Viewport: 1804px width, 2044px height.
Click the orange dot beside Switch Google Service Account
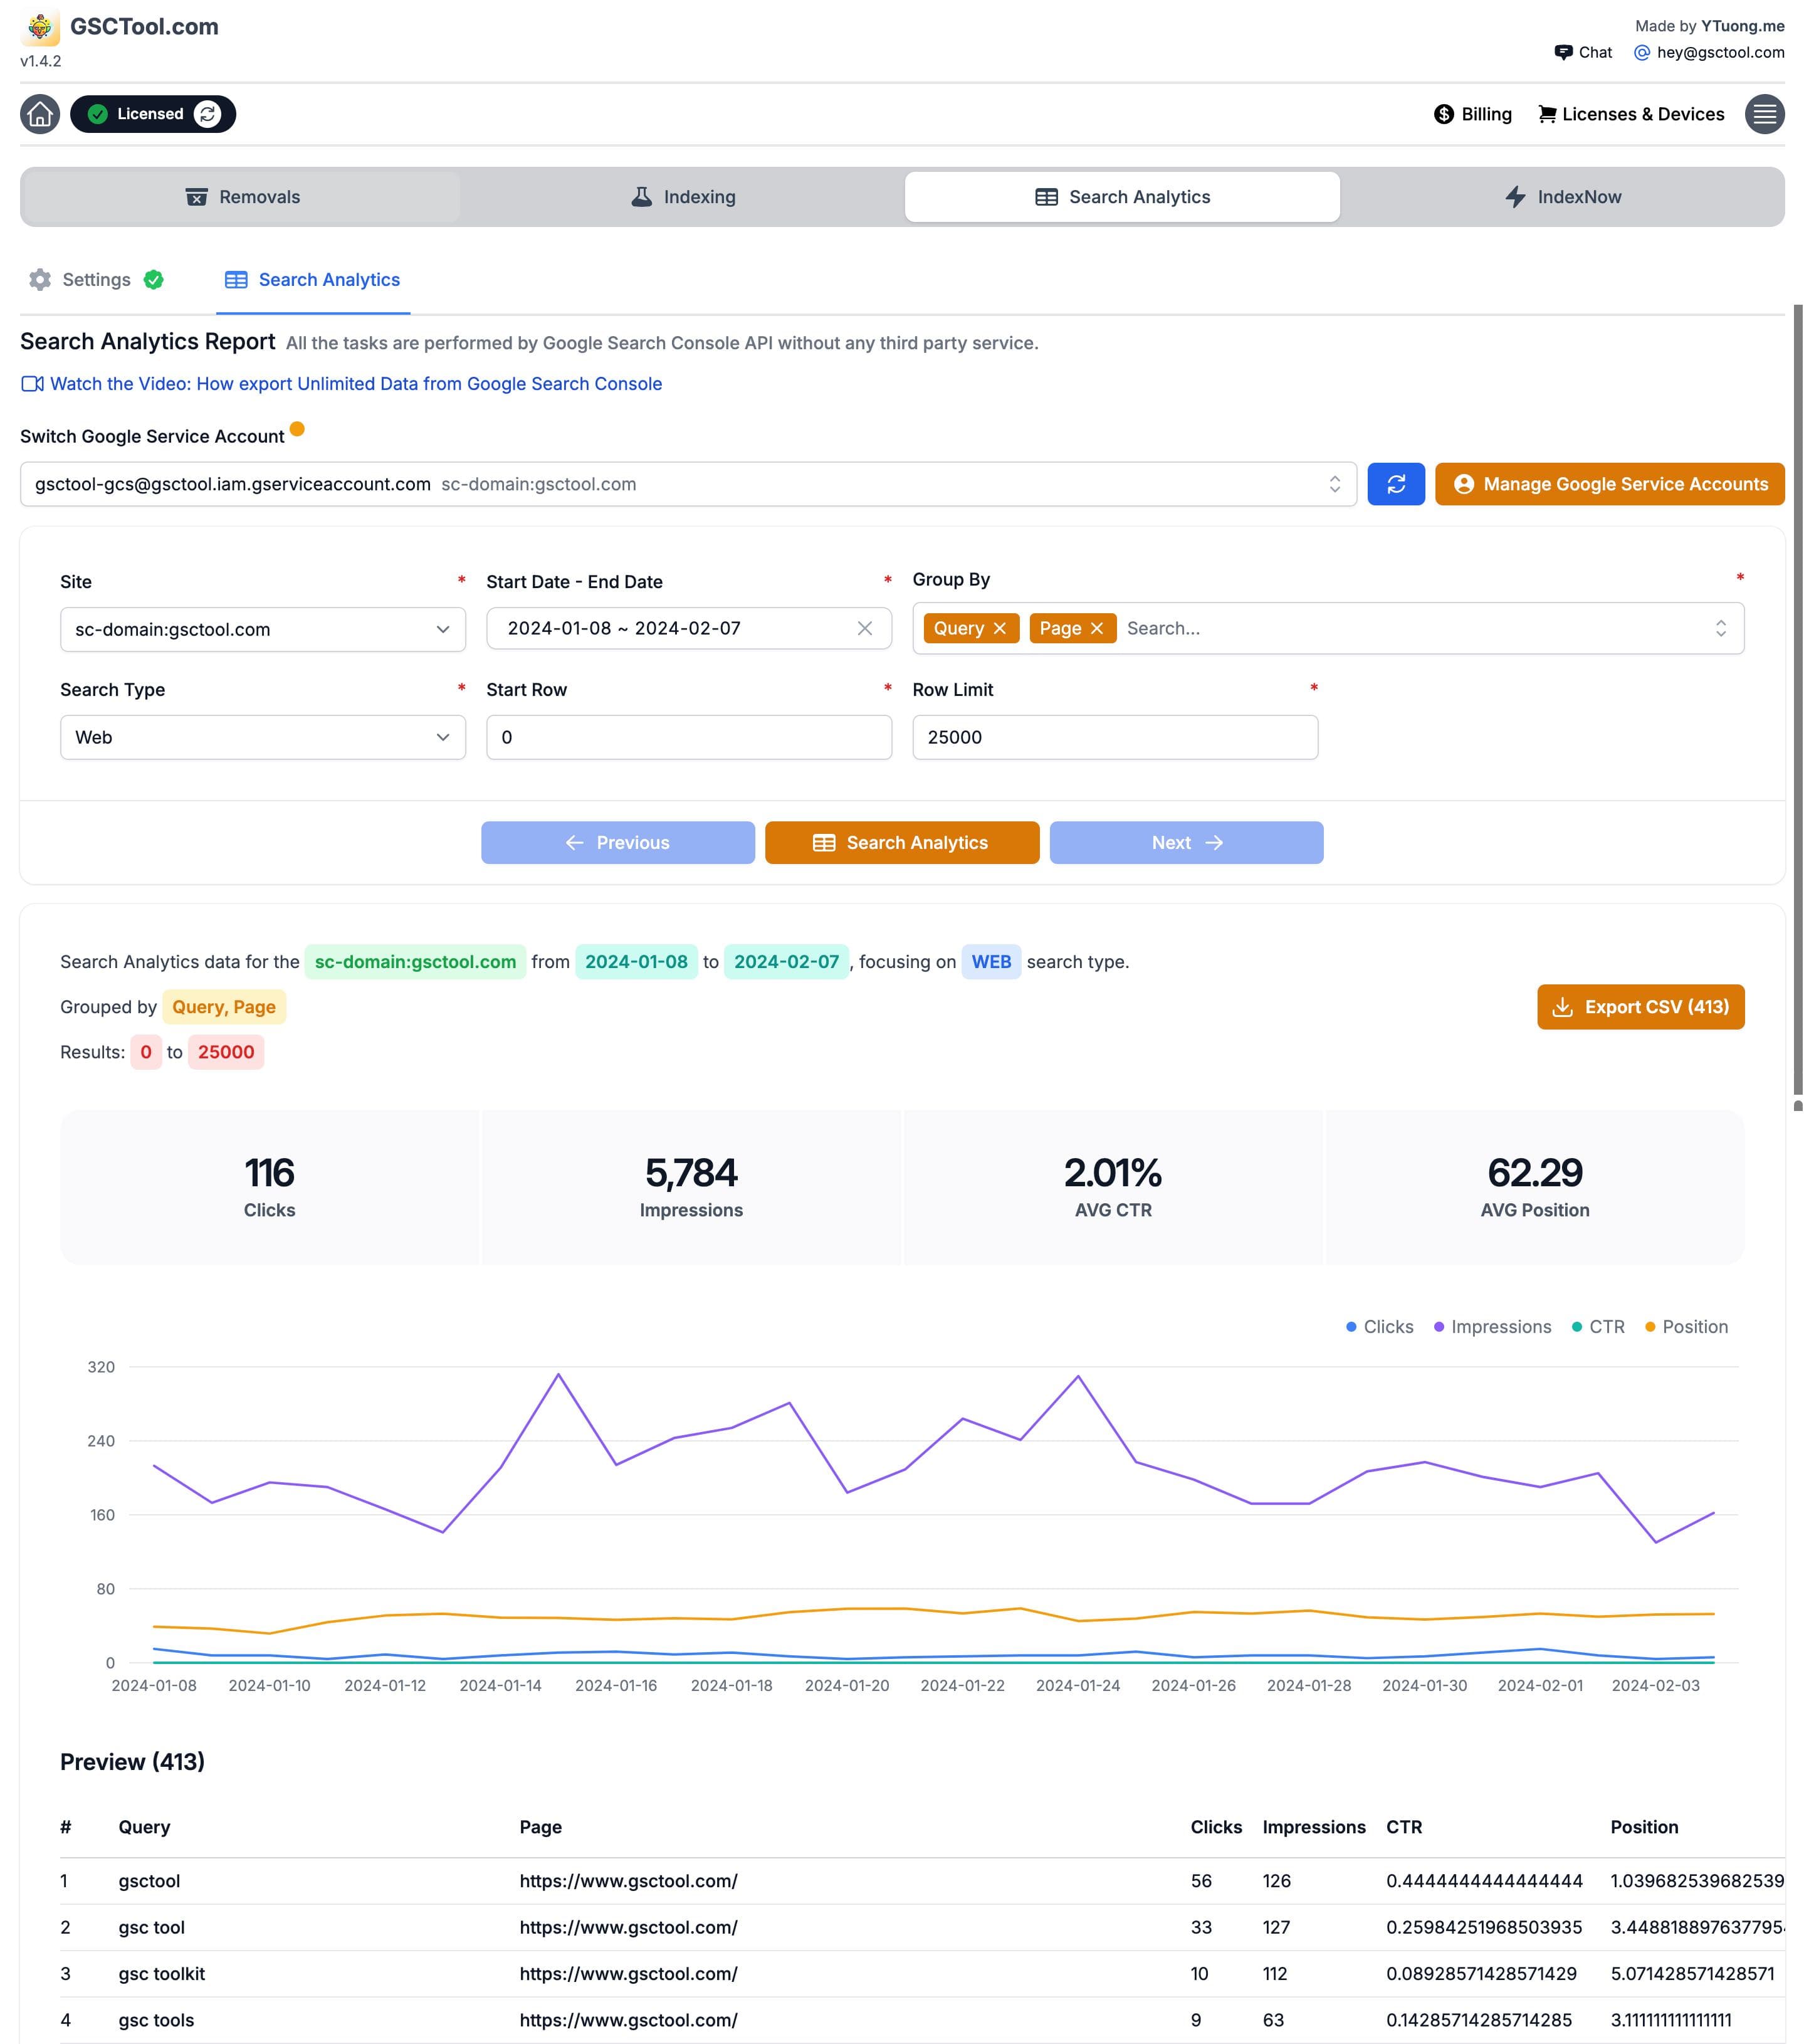(x=297, y=429)
